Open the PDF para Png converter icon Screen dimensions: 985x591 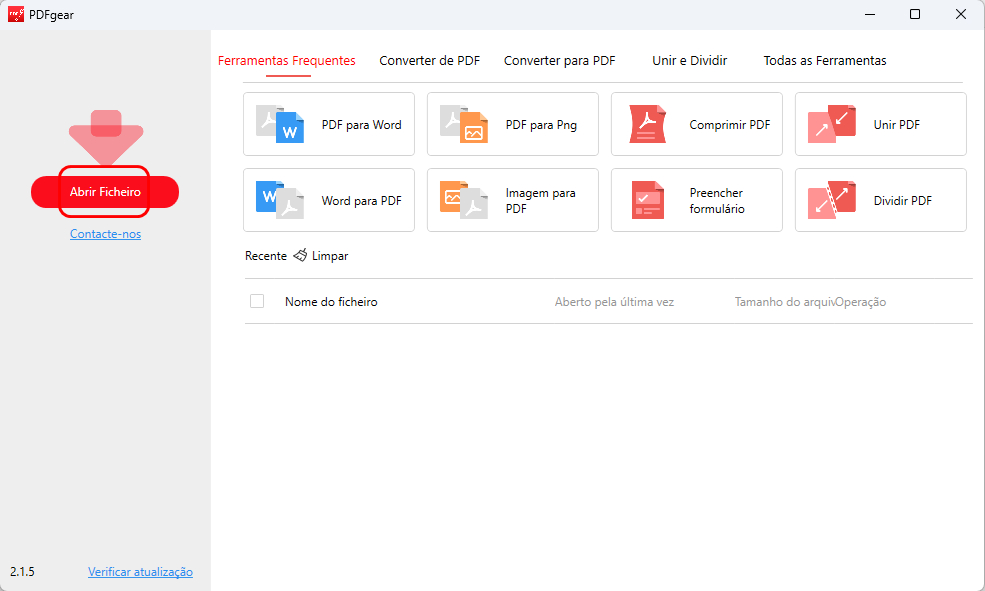pyautogui.click(x=464, y=124)
